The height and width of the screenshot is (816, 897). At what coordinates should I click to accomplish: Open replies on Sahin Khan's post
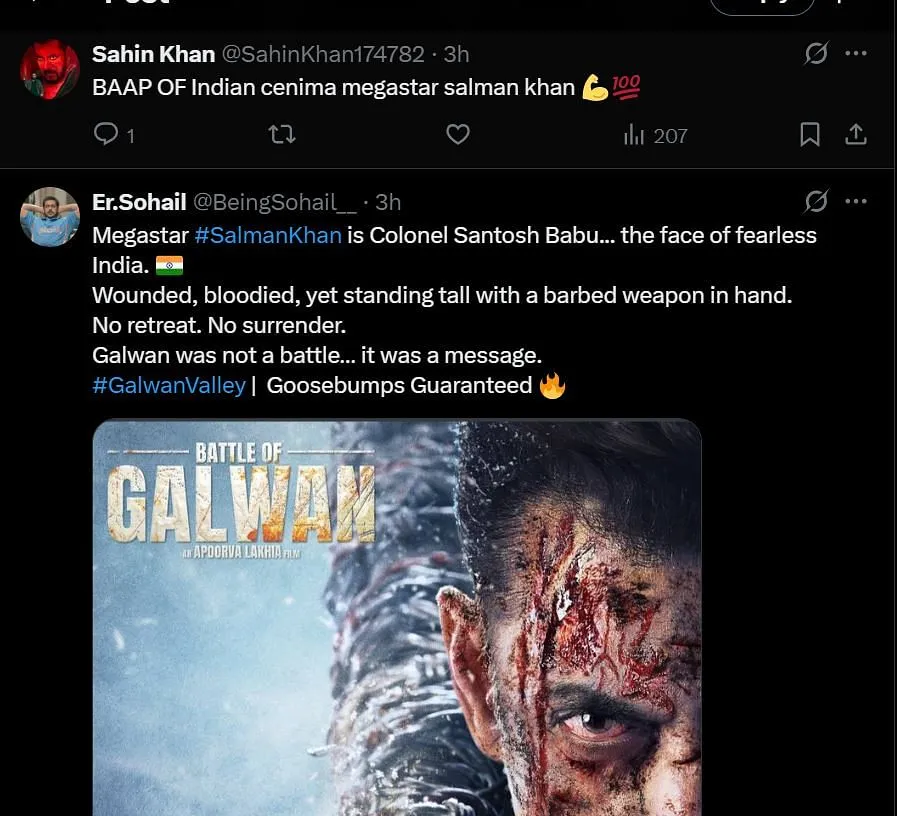point(114,135)
